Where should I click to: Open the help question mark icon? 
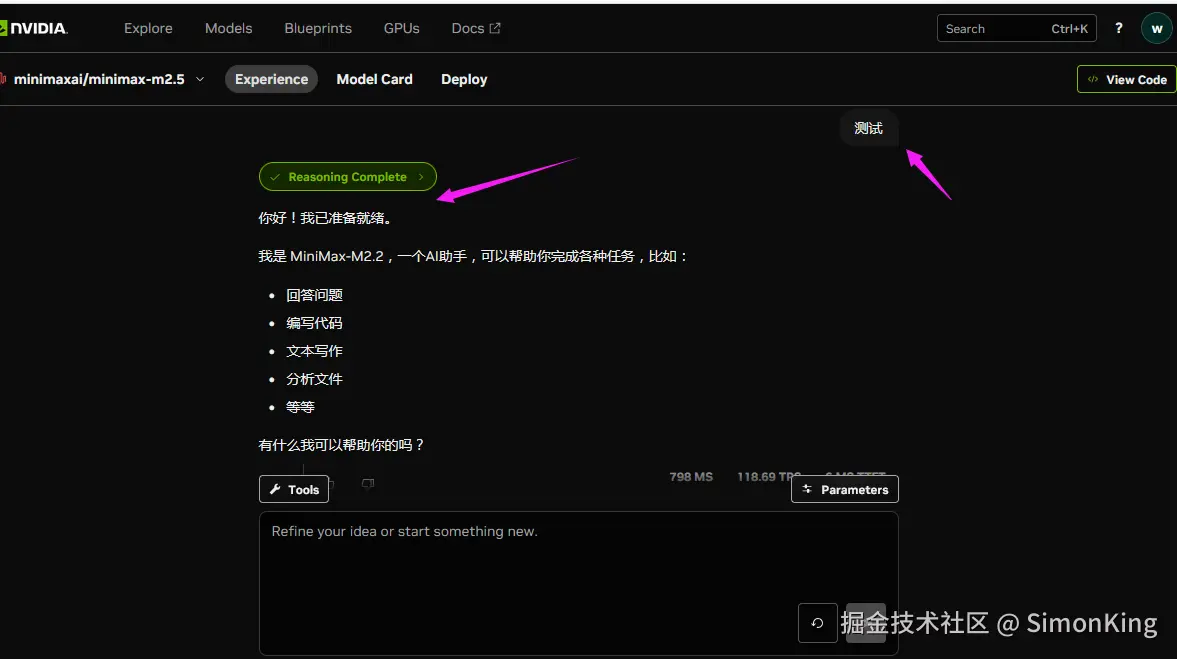pos(1118,28)
